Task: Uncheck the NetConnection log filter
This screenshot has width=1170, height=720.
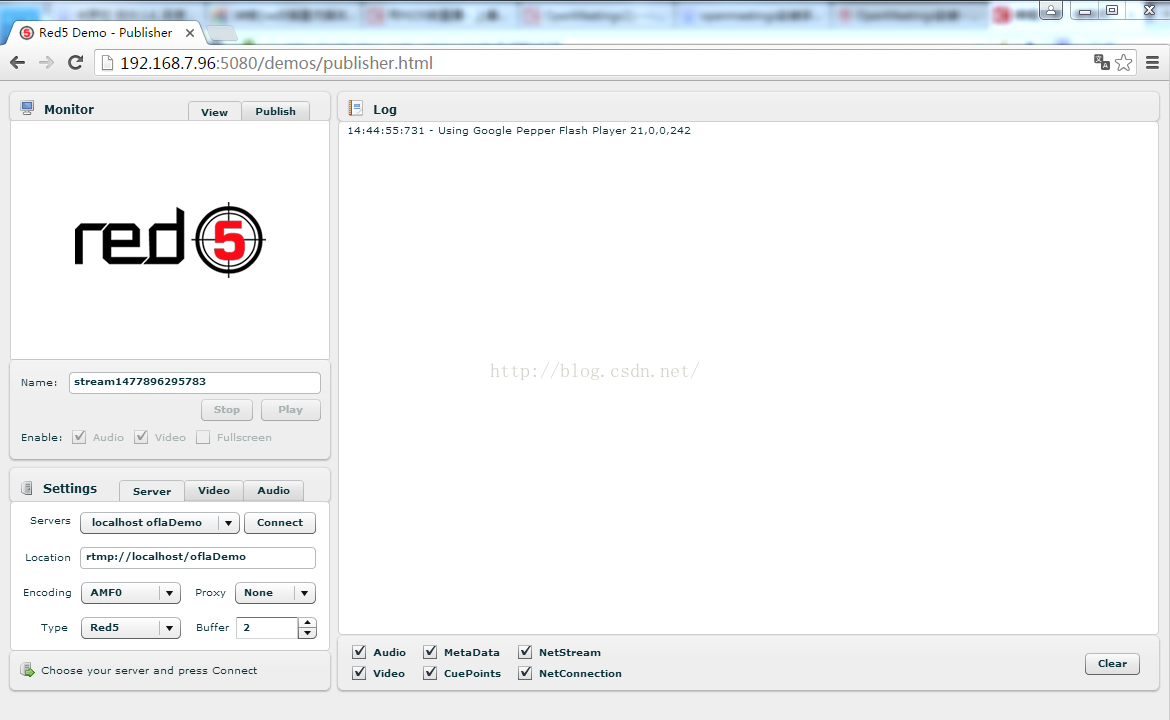Action: (x=525, y=673)
